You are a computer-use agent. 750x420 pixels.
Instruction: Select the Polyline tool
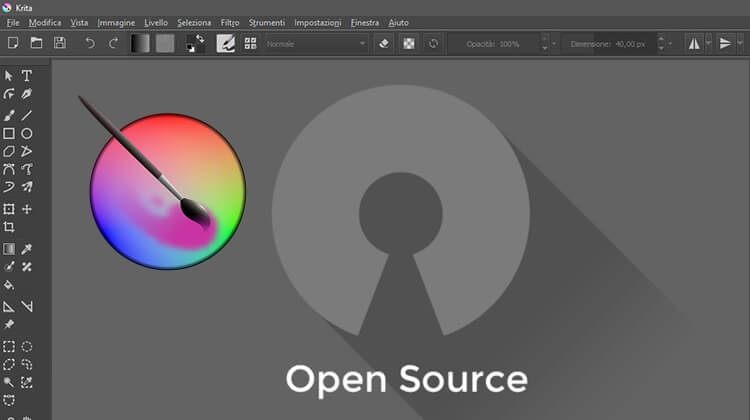point(27,151)
